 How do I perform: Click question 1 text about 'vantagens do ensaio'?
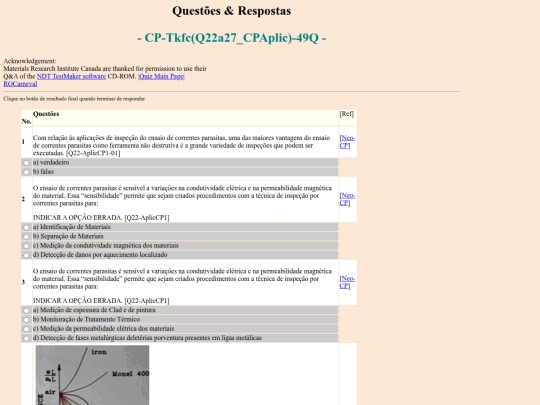tap(181, 145)
